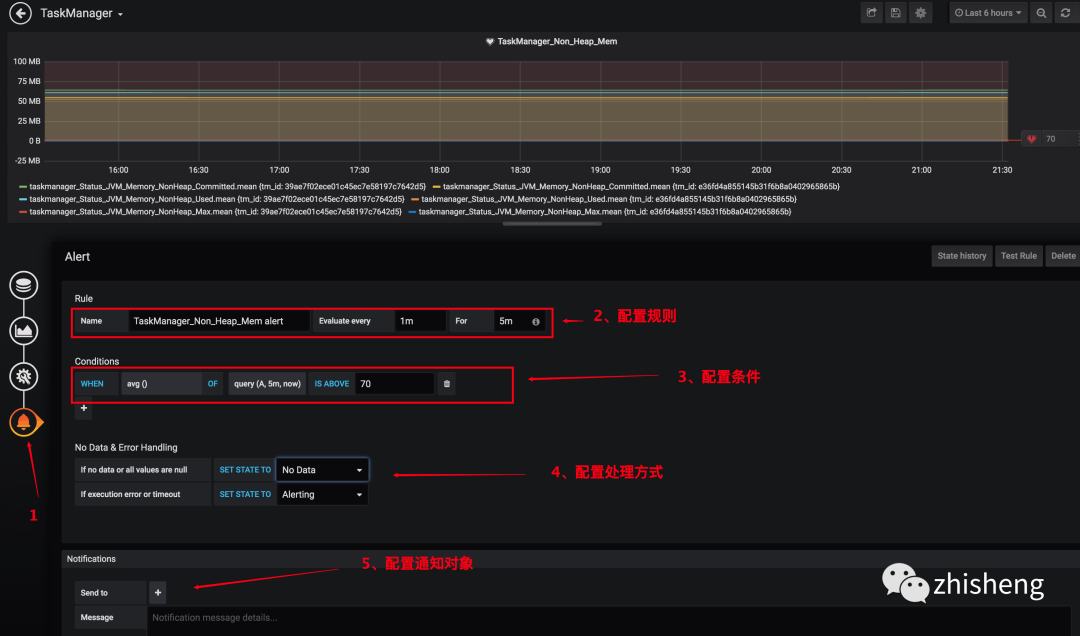Add a notification channel with Send to plus

click(x=158, y=593)
